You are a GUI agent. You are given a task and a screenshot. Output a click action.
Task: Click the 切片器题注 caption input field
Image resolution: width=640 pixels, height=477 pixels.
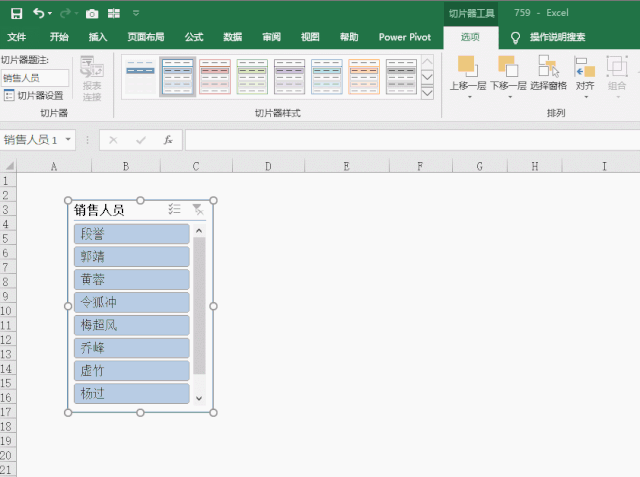(x=35, y=77)
